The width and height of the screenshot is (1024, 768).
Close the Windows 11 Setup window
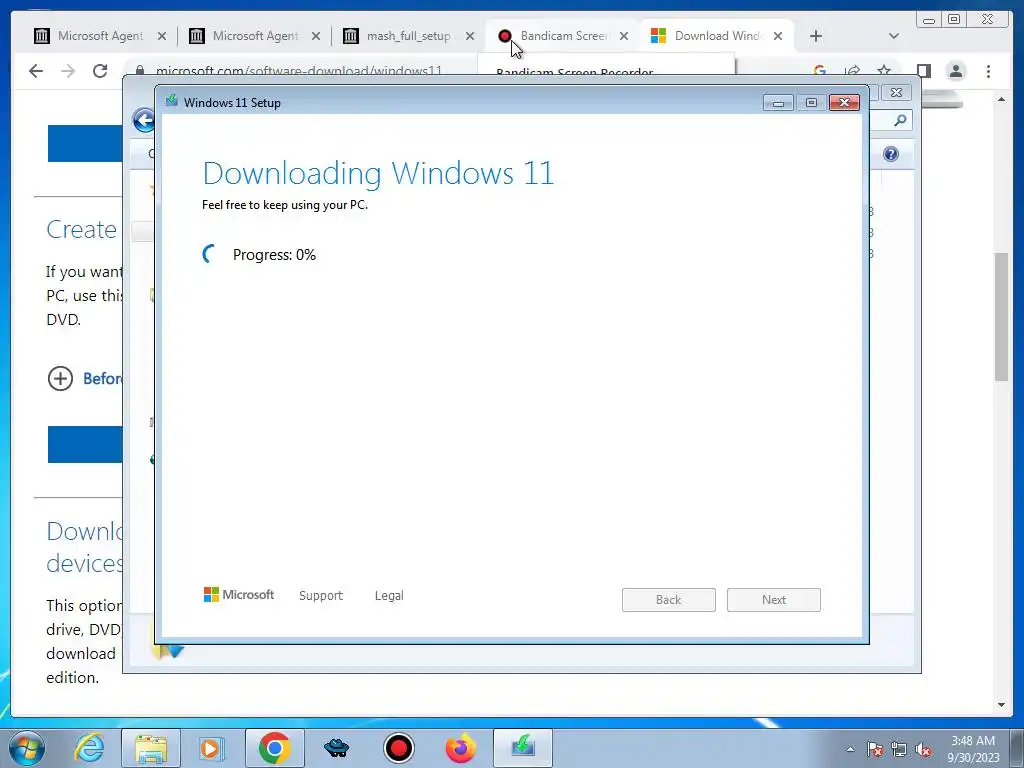(x=844, y=103)
